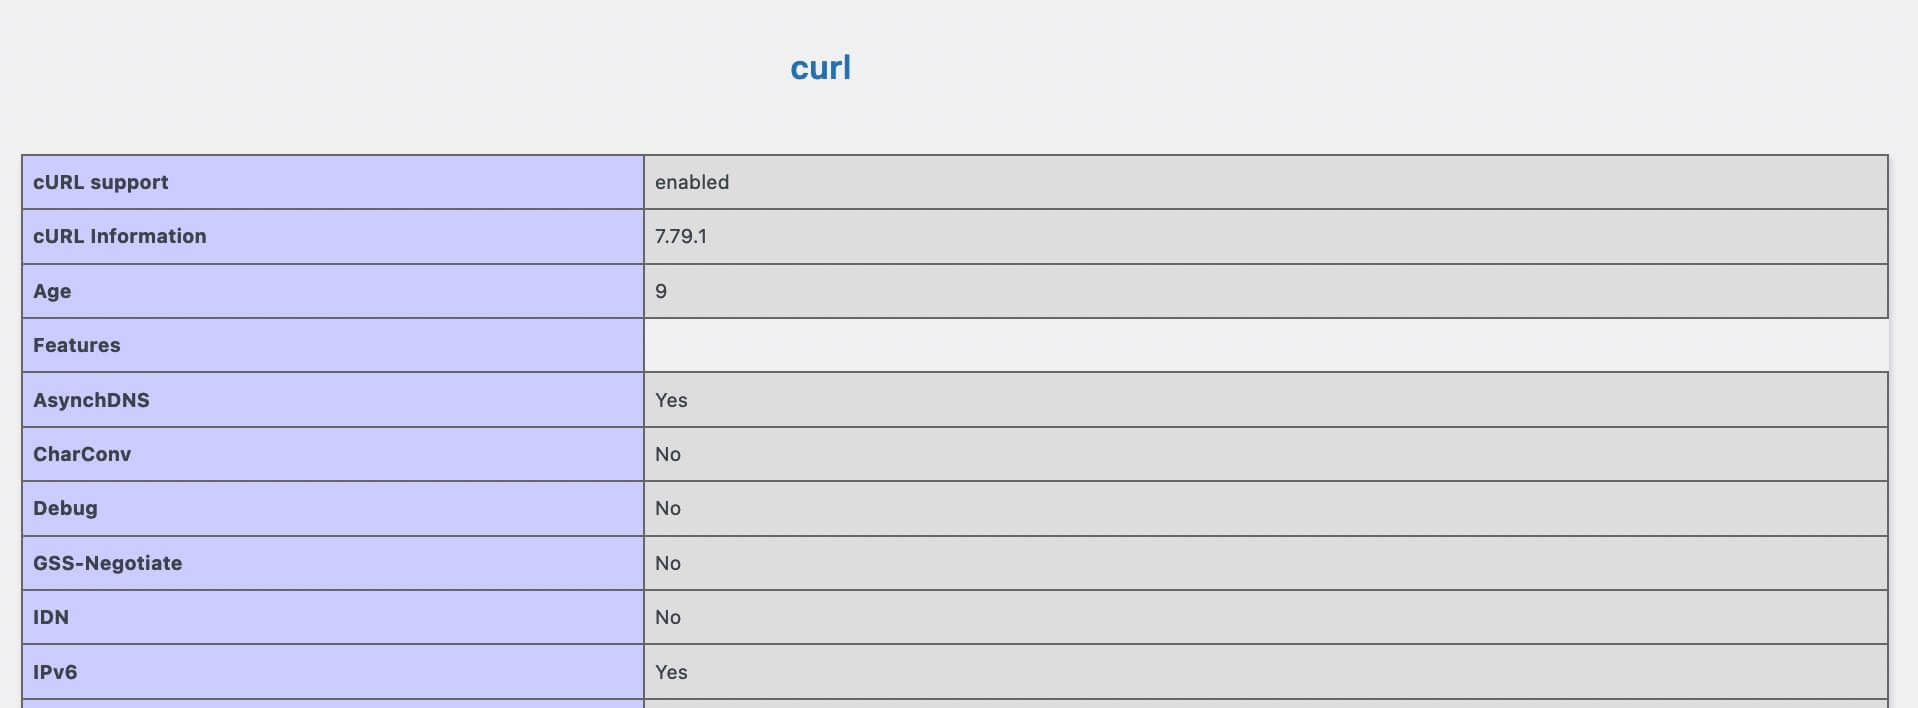Click the cURL Information label cell
This screenshot has height=708, width=1918.
(120, 236)
